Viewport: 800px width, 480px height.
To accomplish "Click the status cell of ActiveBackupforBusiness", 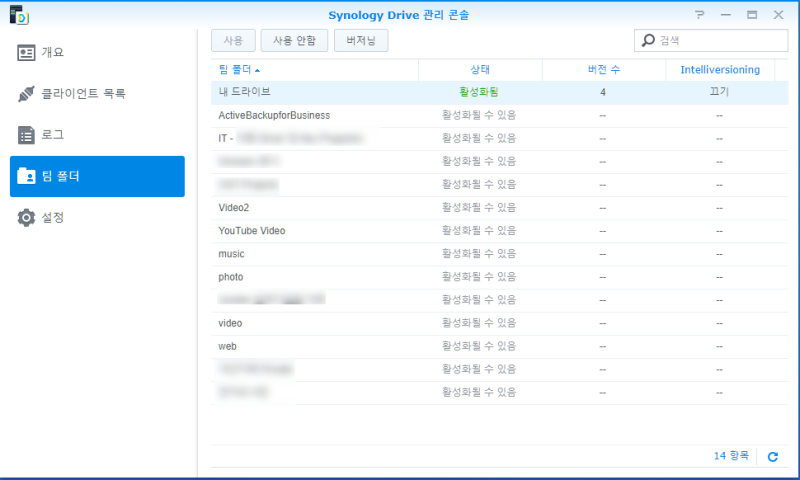I will (x=479, y=115).
